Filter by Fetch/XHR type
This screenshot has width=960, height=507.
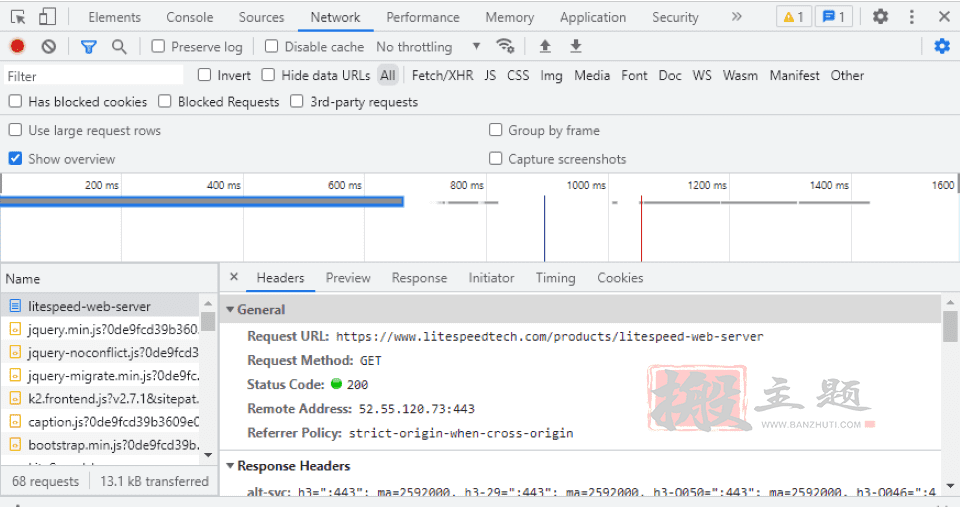(443, 75)
